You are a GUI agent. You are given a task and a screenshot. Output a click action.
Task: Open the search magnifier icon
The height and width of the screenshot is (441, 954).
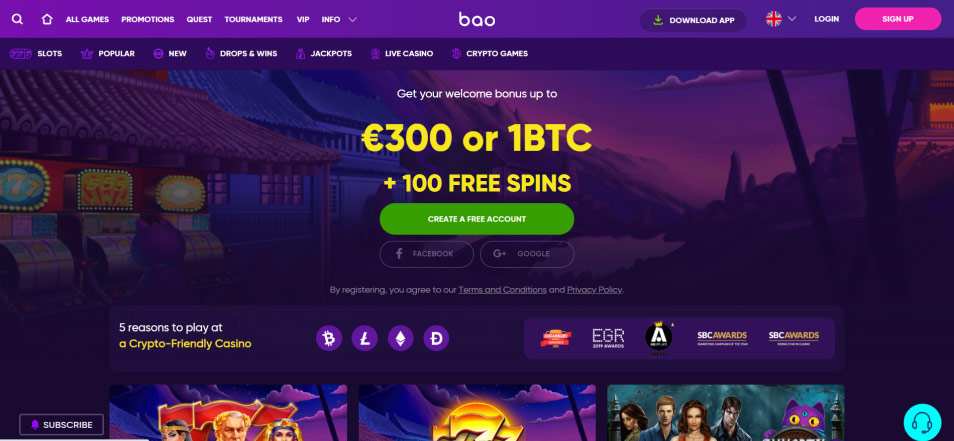17,19
